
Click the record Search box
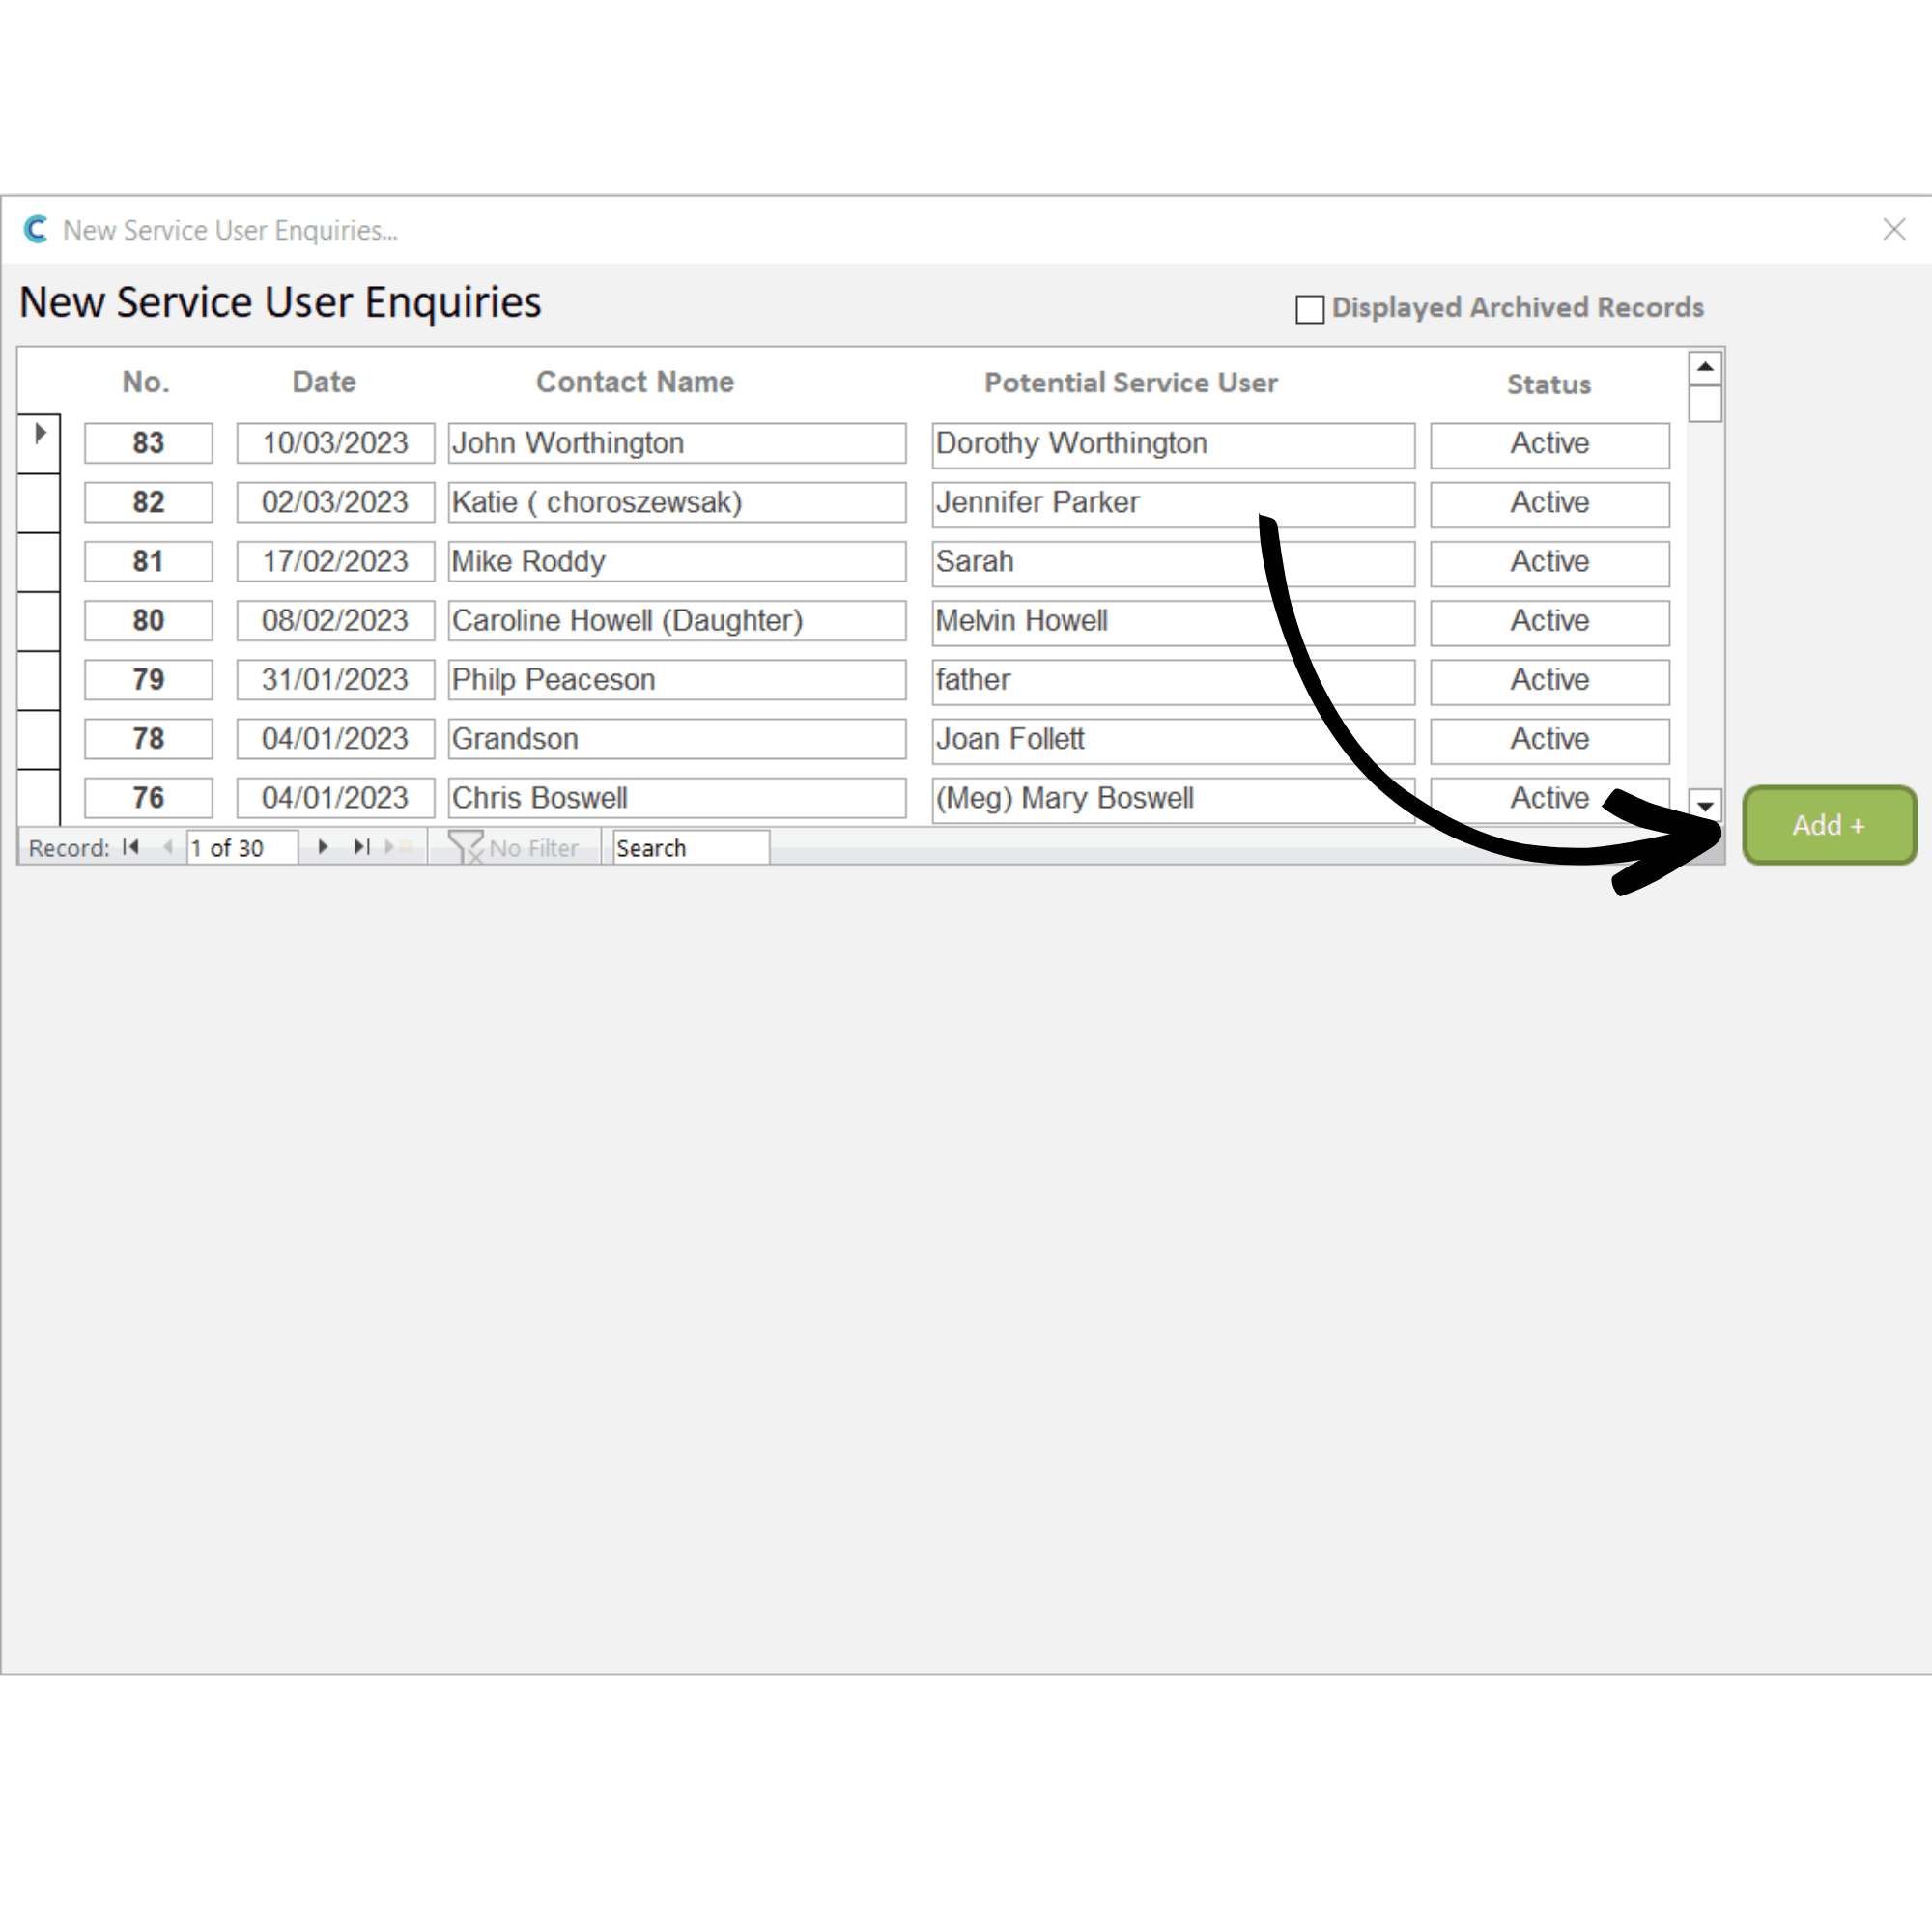point(690,847)
